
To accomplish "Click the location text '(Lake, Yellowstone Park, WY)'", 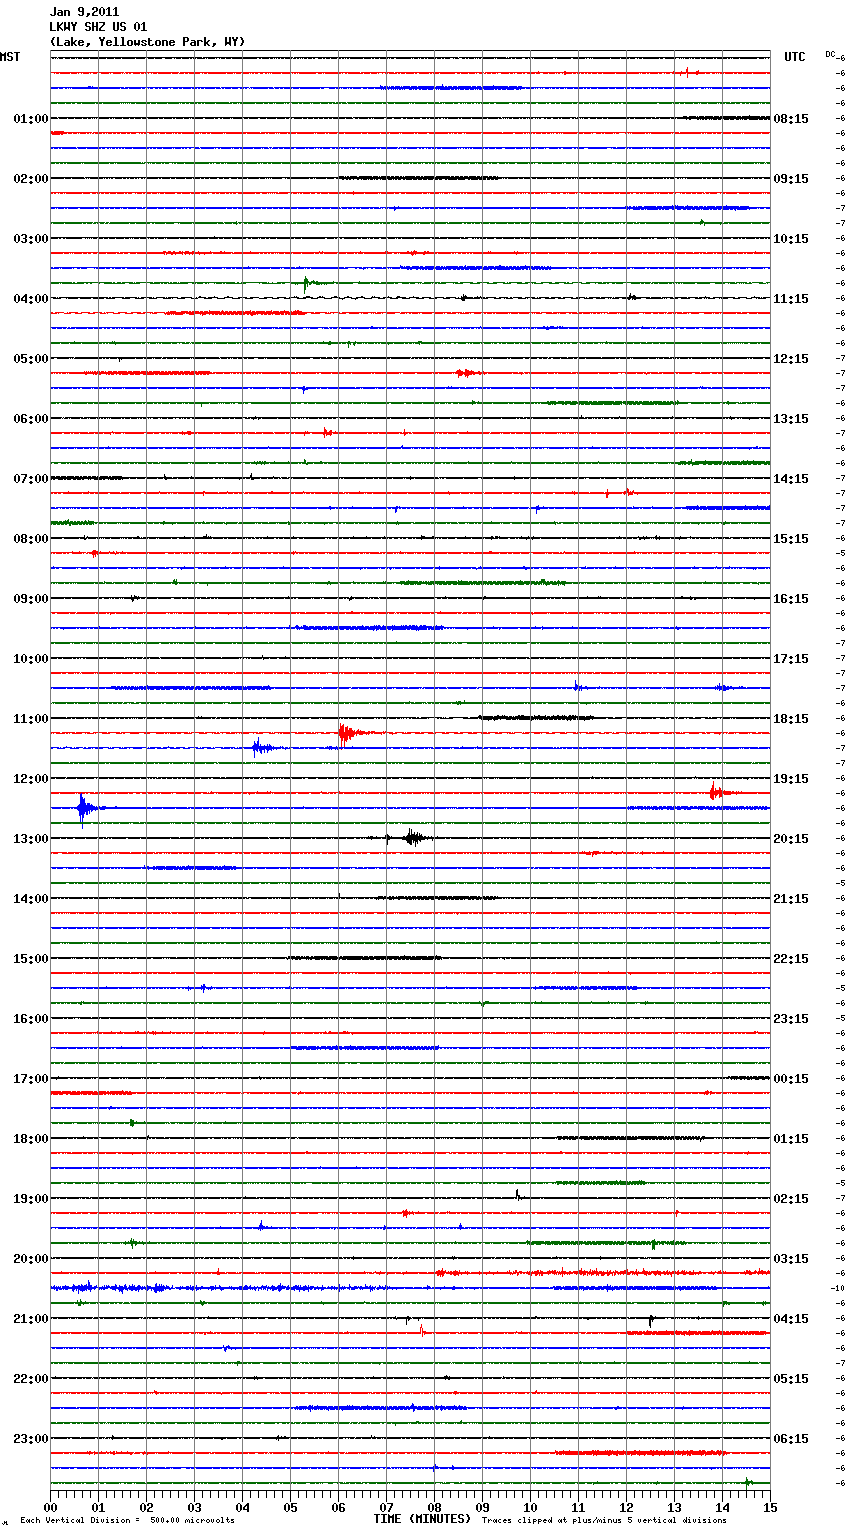I will pos(147,42).
